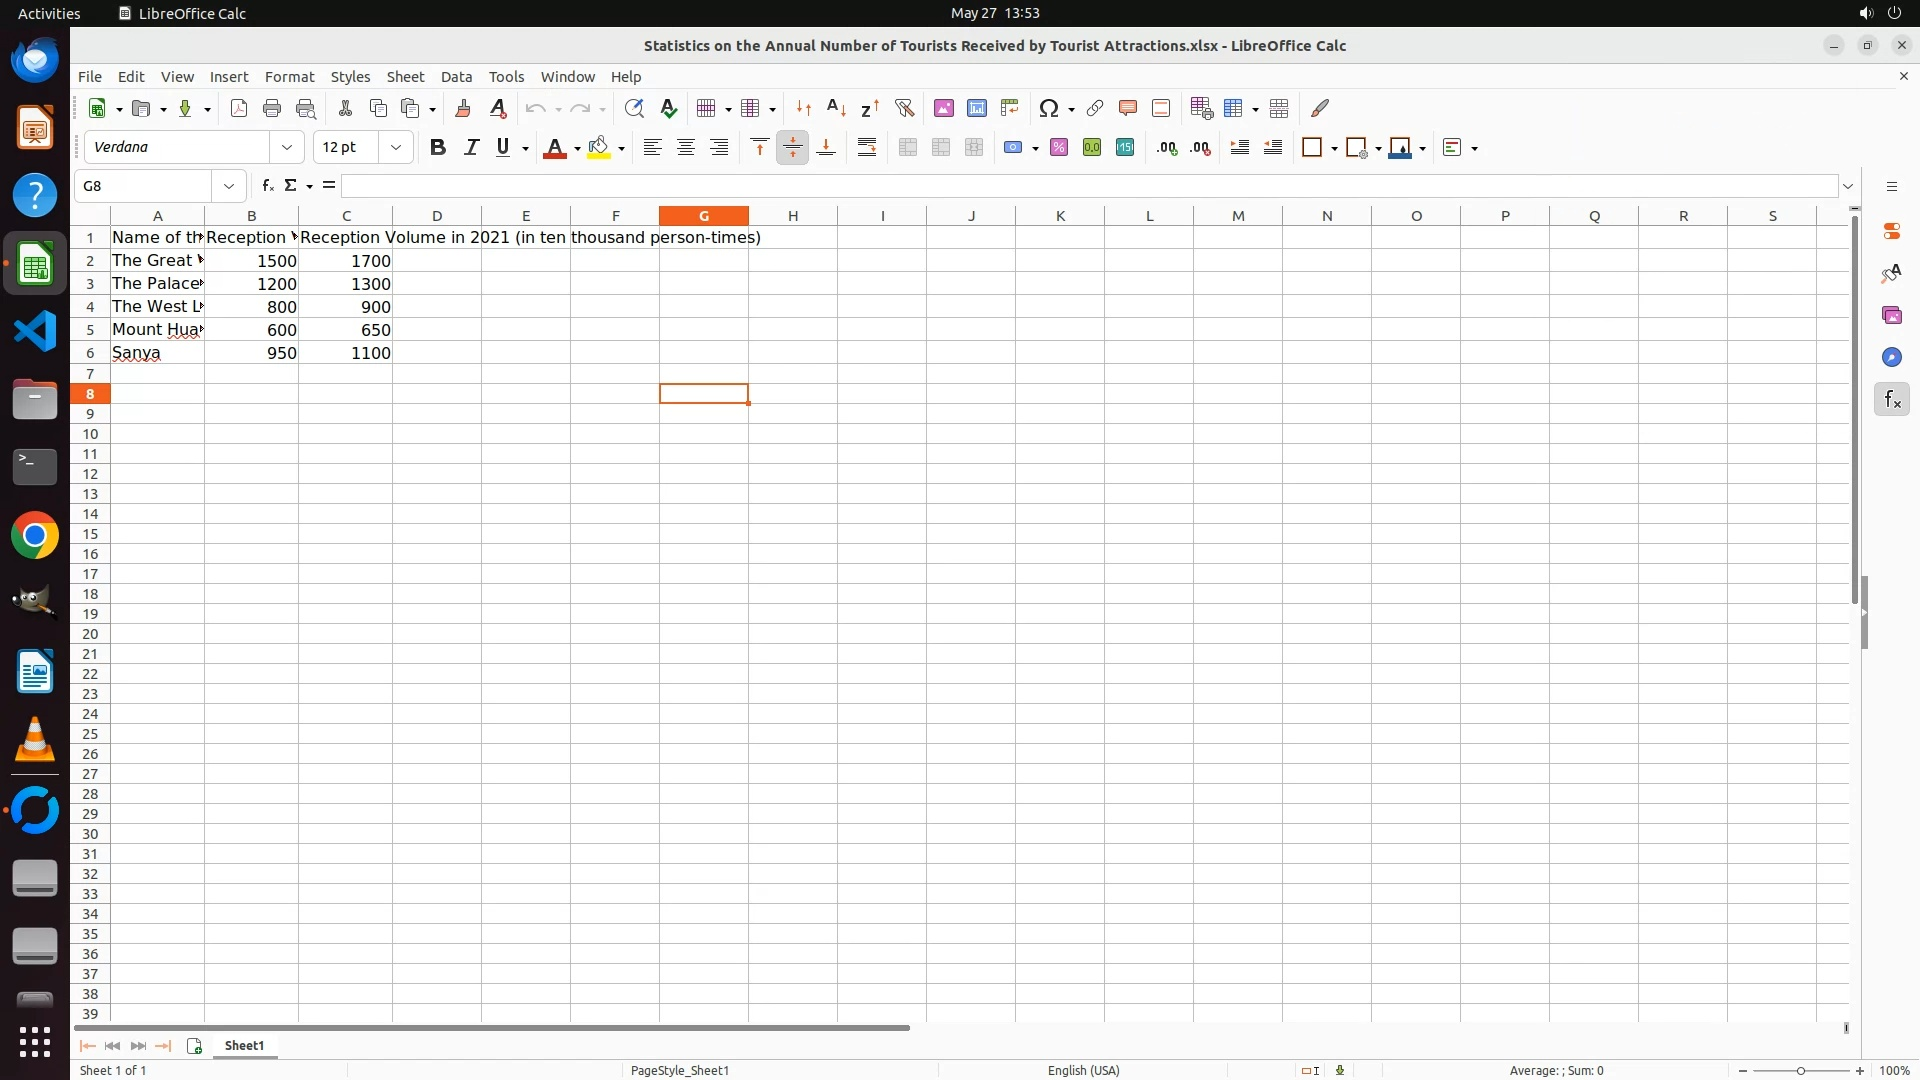Click the Sort Ascending icon
Viewport: 1920px width, 1080px height.
(837, 108)
